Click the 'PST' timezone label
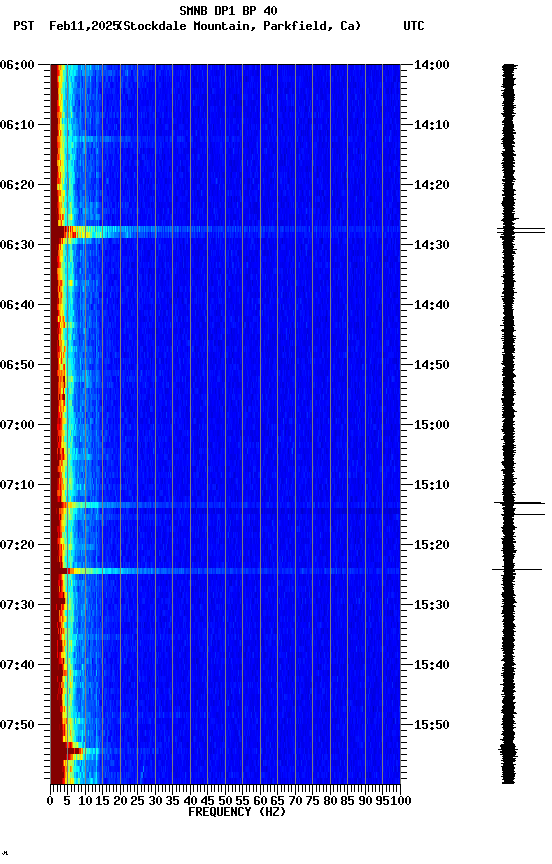Image resolution: width=552 pixels, height=864 pixels. 24,26
